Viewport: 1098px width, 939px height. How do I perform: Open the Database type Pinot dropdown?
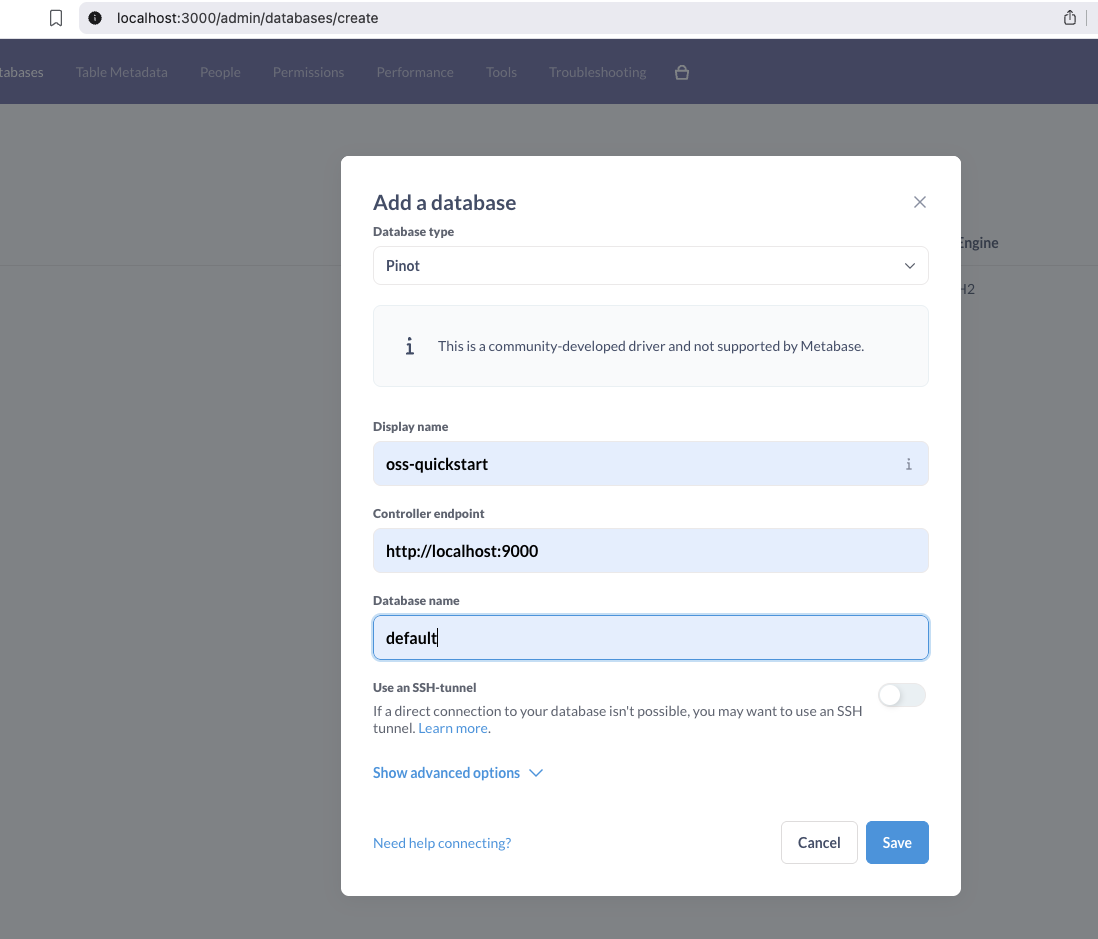point(650,266)
